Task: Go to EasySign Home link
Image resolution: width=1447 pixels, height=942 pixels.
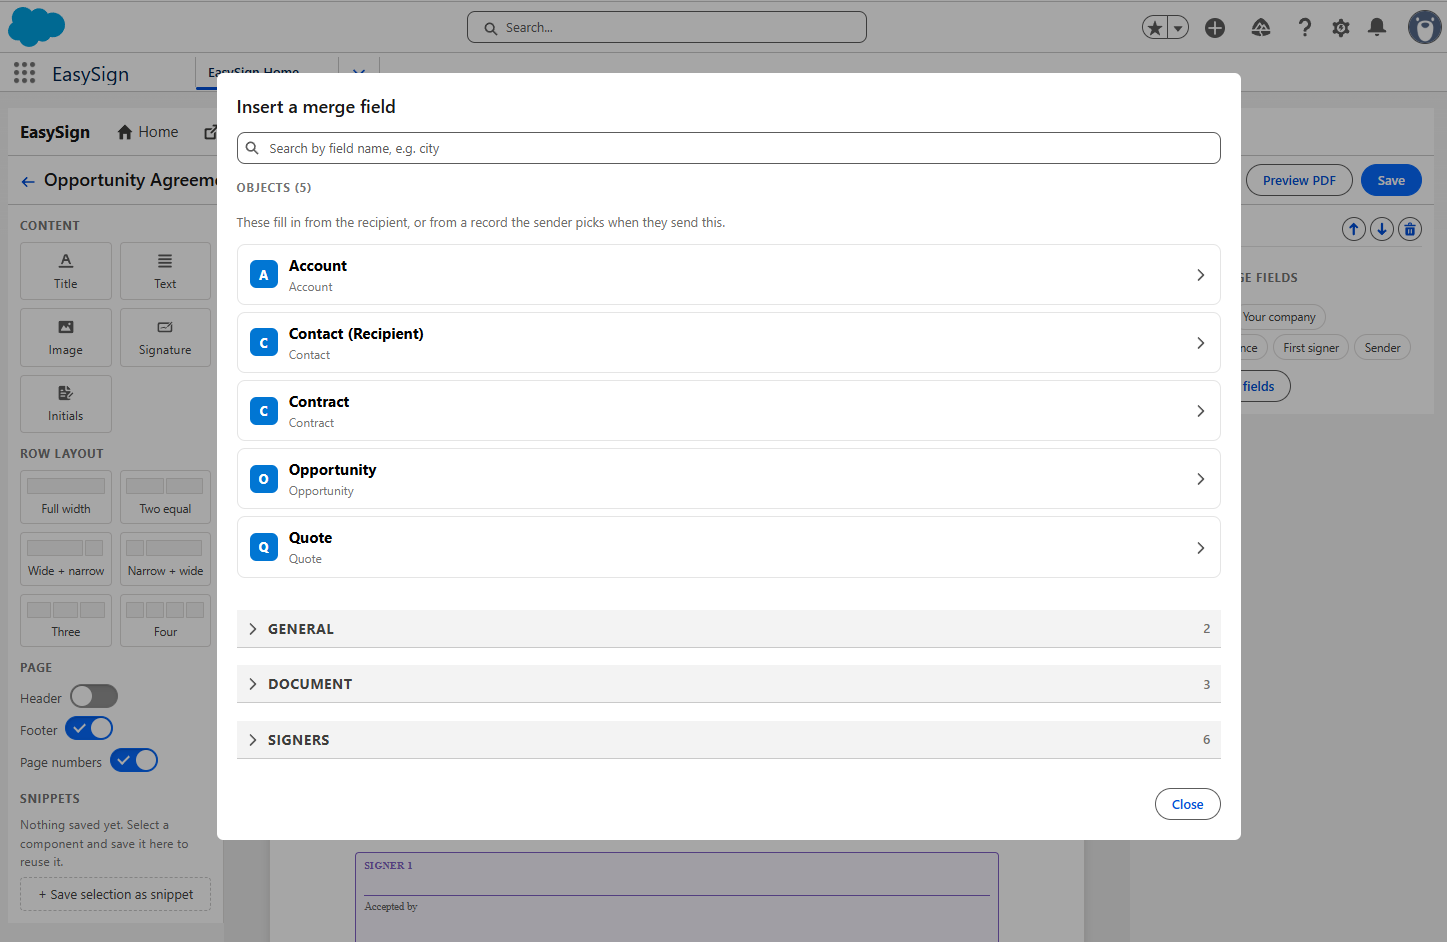Action: [148, 132]
